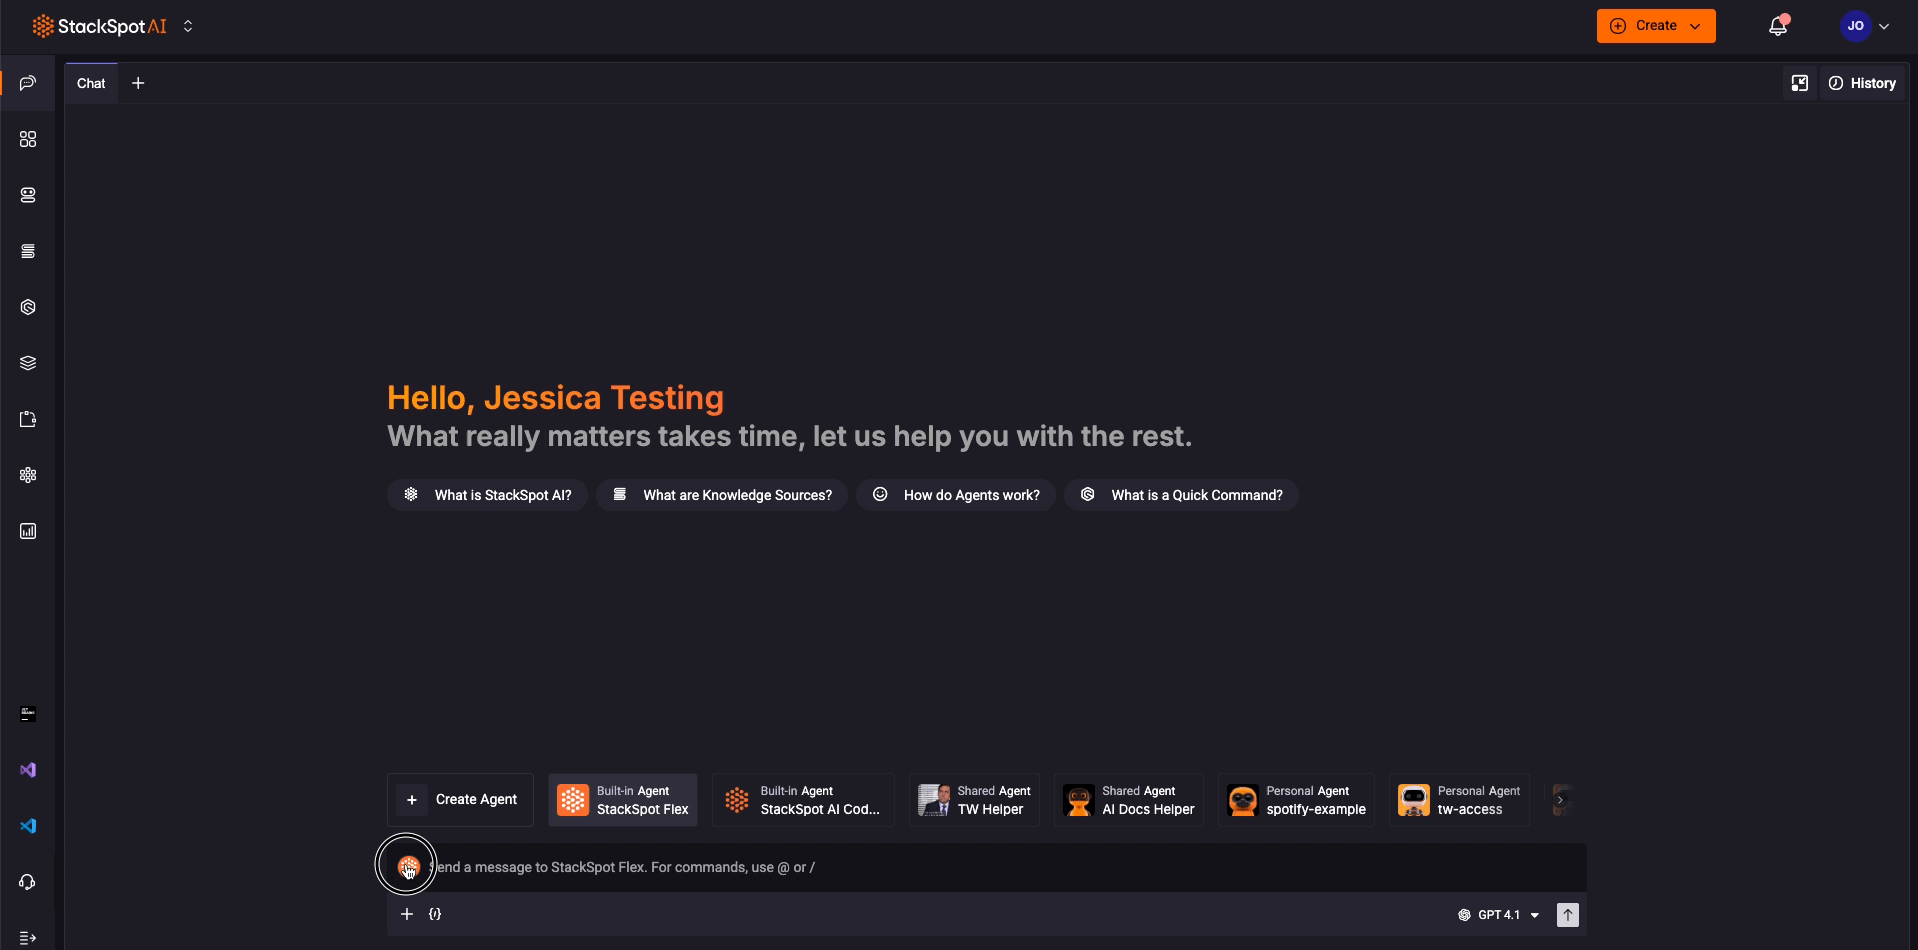Screen dimensions: 1918x950
Task: Open the terminal CLI icon in sidebar
Action: click(x=27, y=713)
